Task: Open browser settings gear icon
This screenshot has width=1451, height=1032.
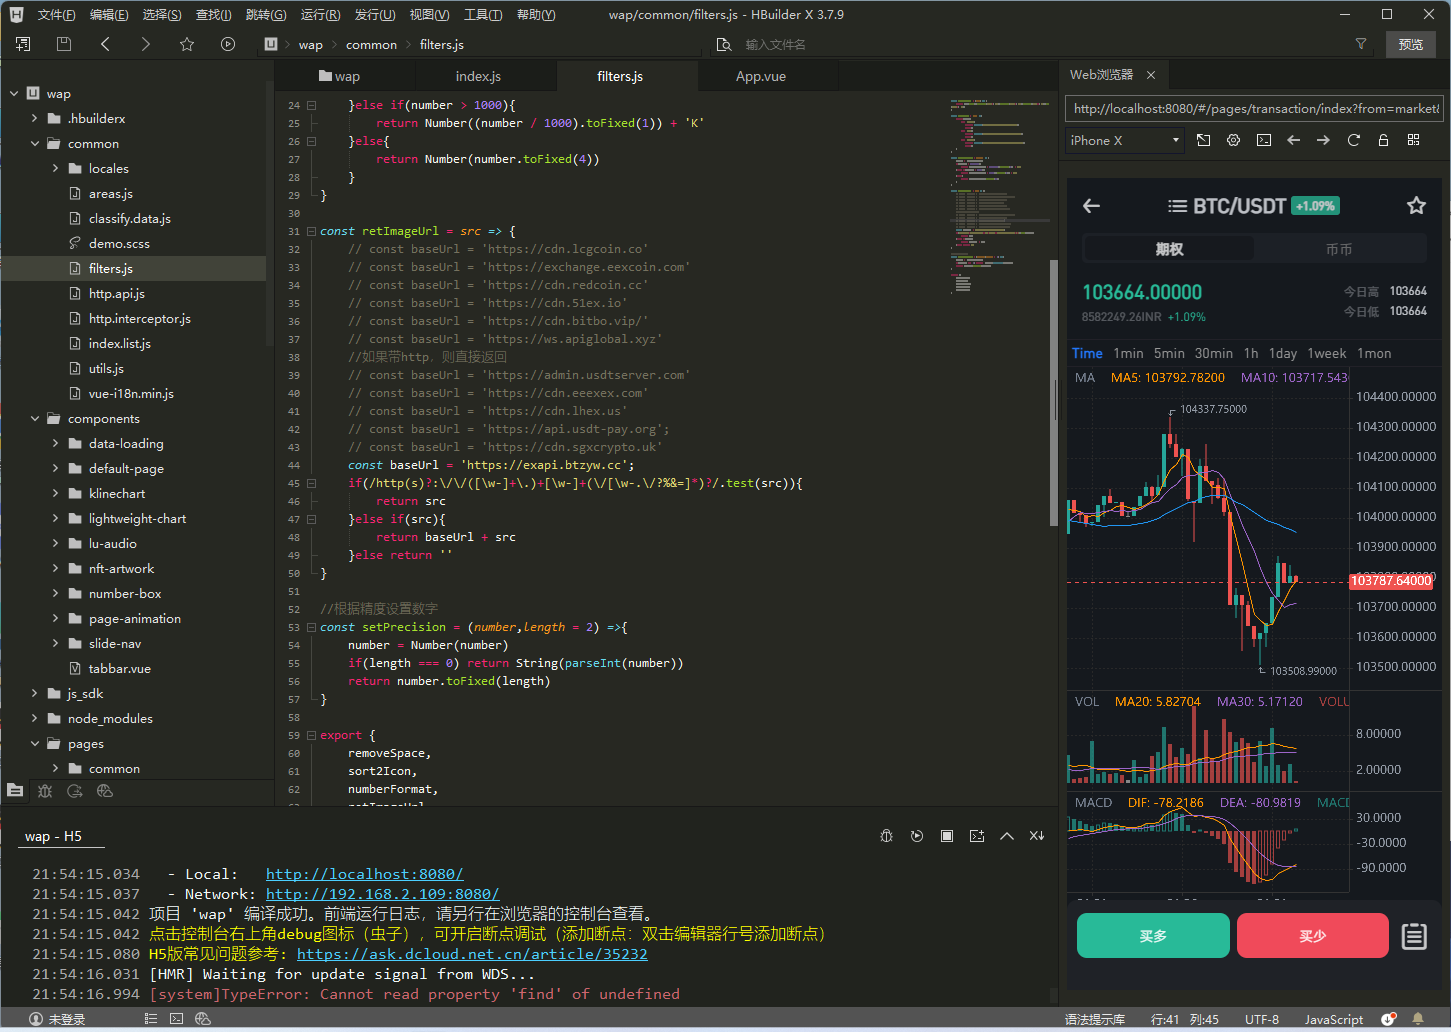Action: tap(1233, 140)
